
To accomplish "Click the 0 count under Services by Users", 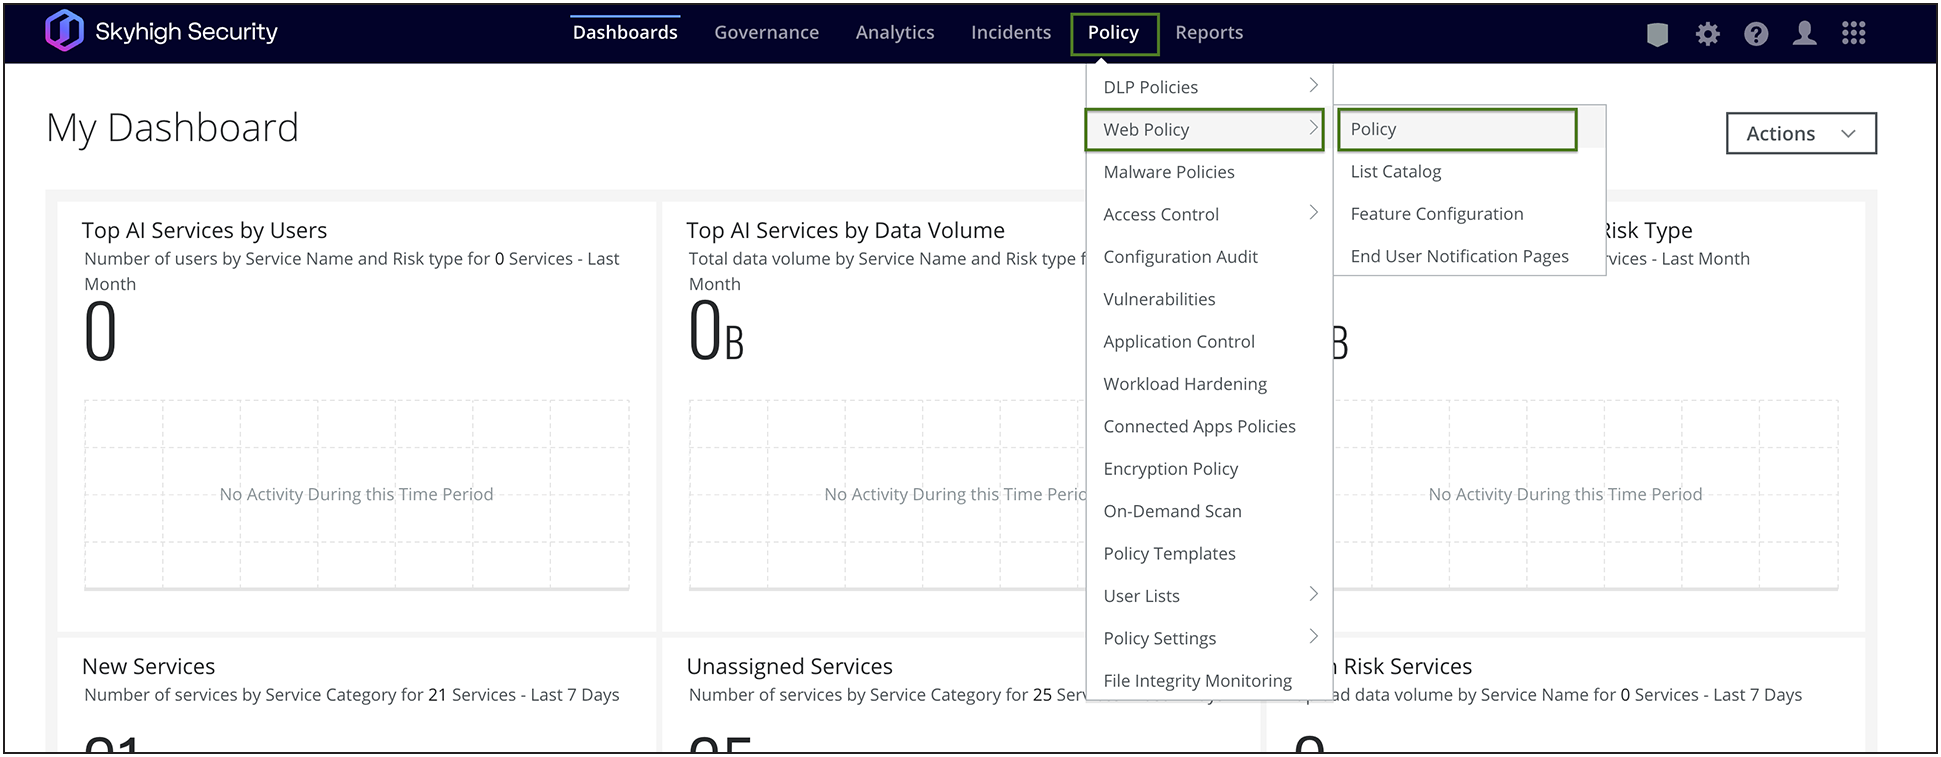I will pyautogui.click(x=100, y=332).
